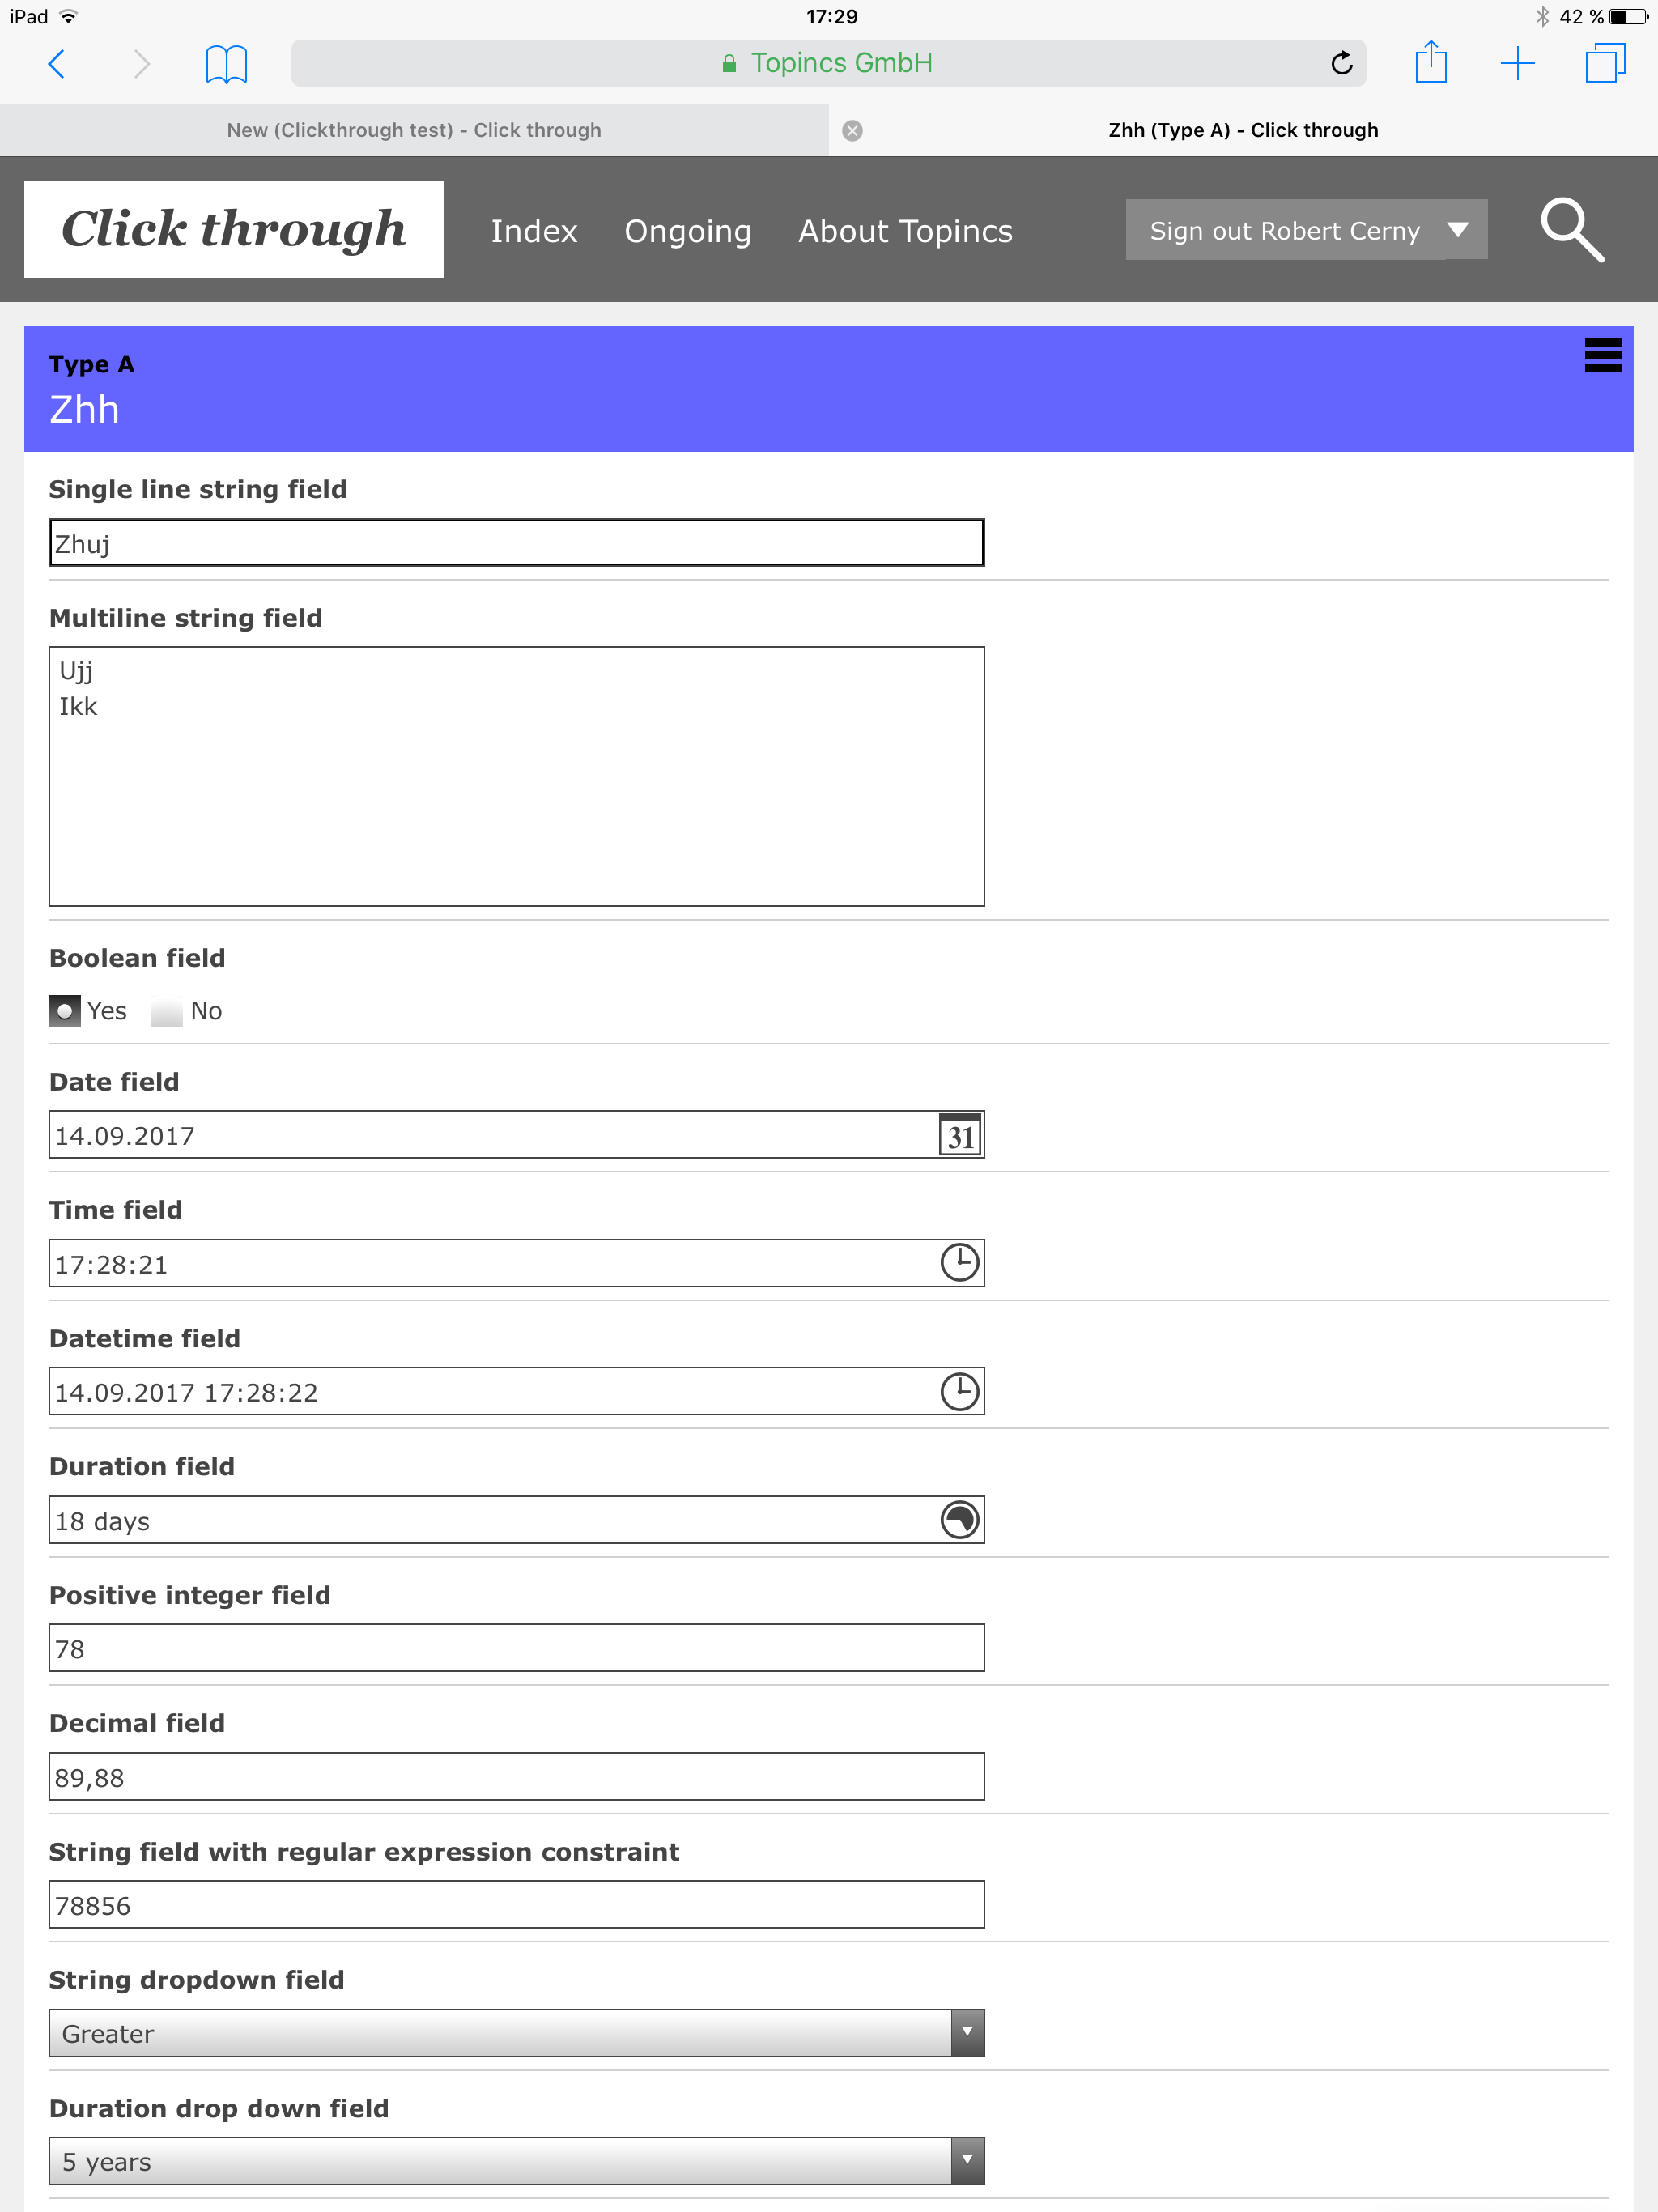The image size is (1658, 2212).
Task: Select No for Boolean field
Action: click(x=167, y=1011)
